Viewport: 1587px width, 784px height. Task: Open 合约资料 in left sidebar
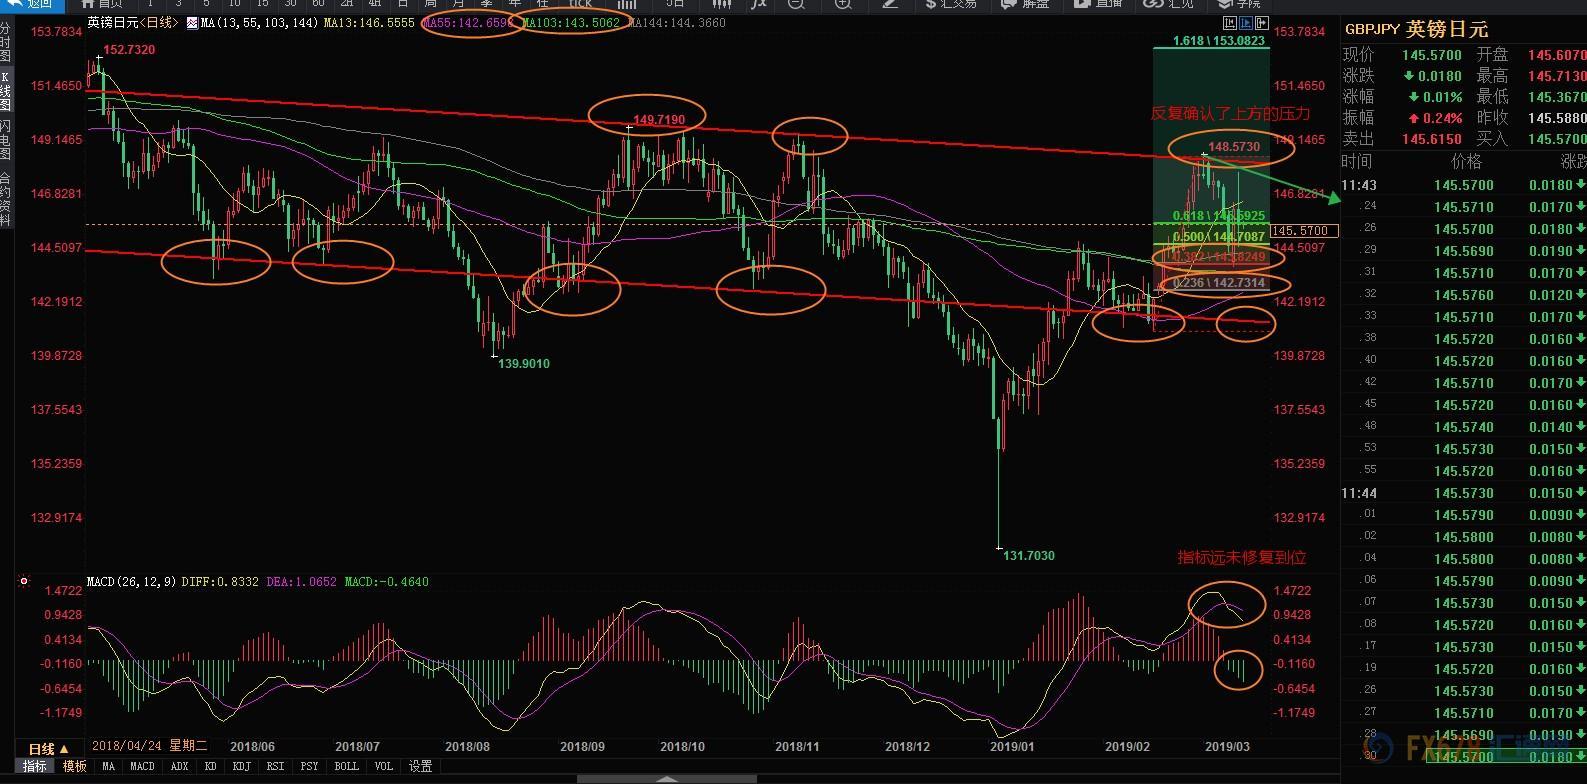[5, 199]
